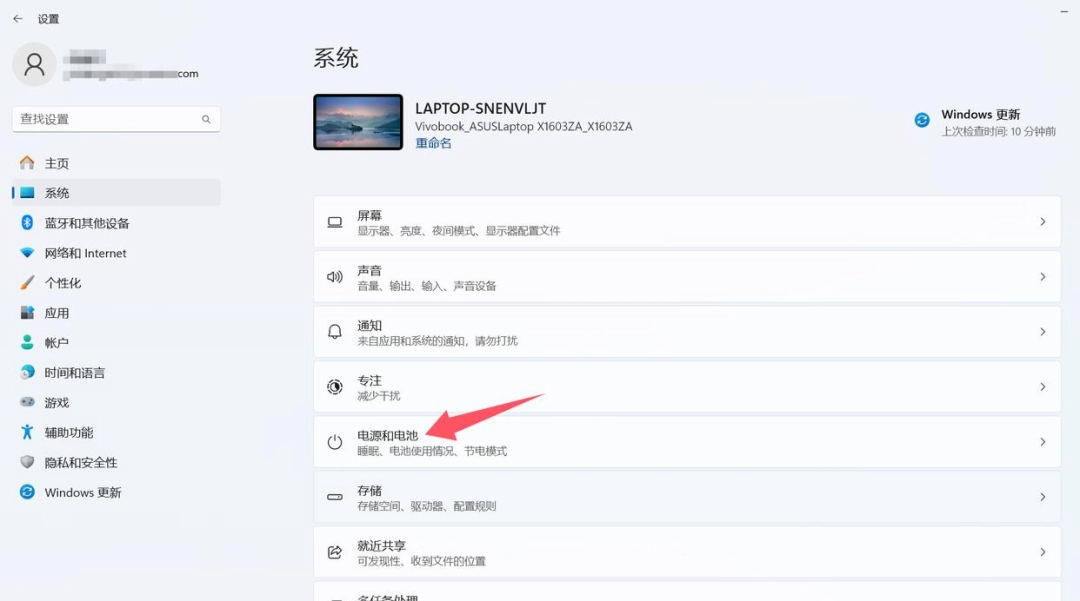
Task: Open the 就近共享 settings row
Action: tap(687, 552)
